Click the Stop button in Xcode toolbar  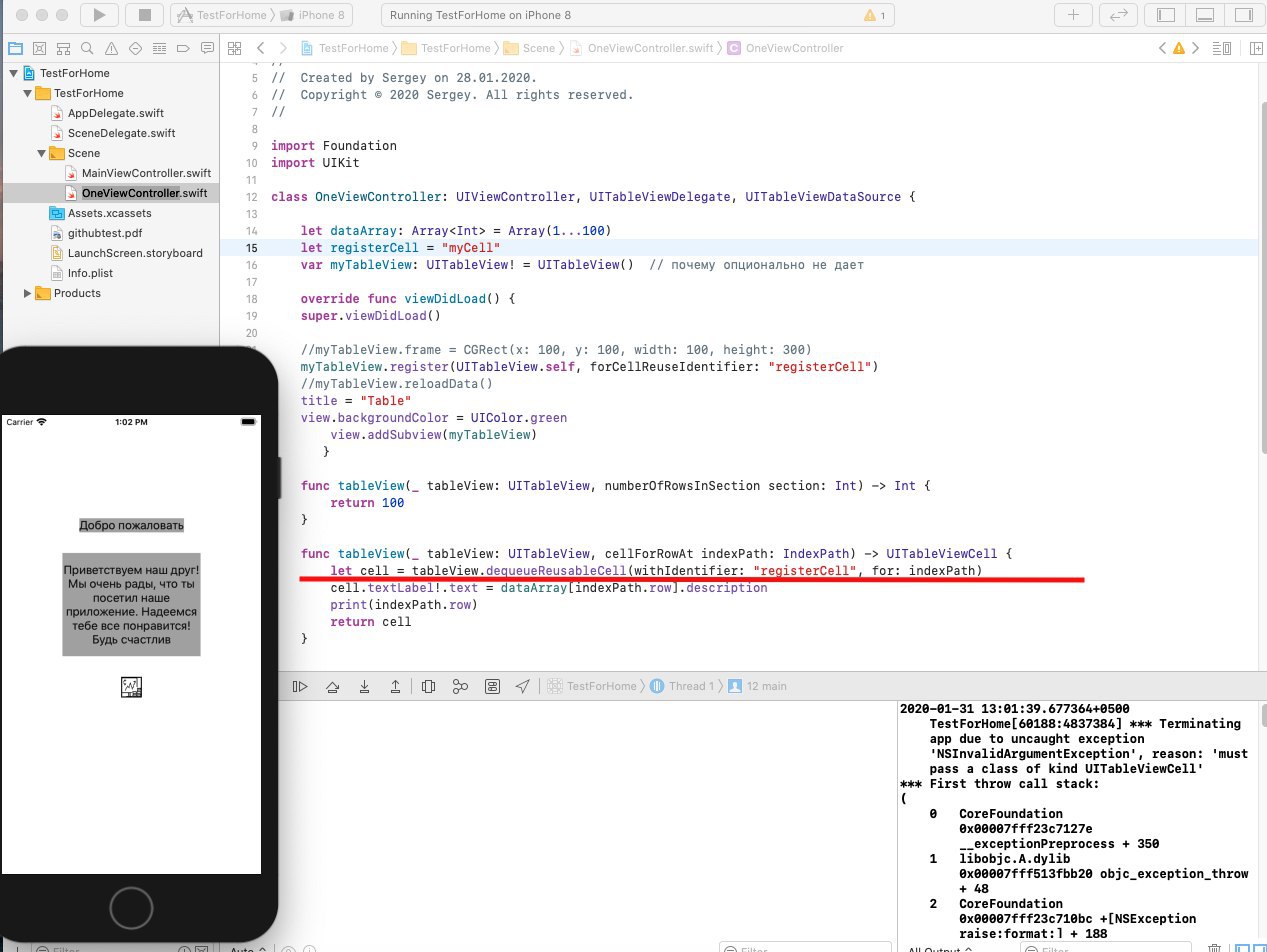pyautogui.click(x=144, y=15)
